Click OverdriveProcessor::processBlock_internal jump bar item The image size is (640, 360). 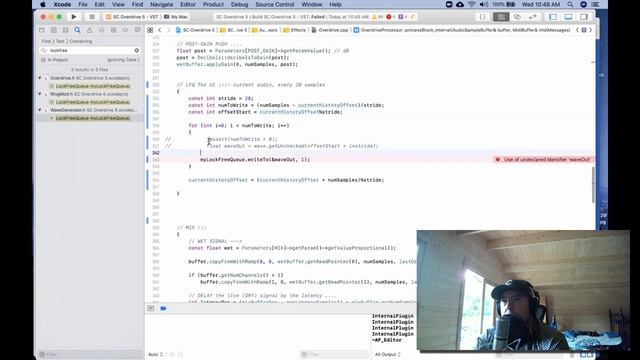[x=462, y=30]
